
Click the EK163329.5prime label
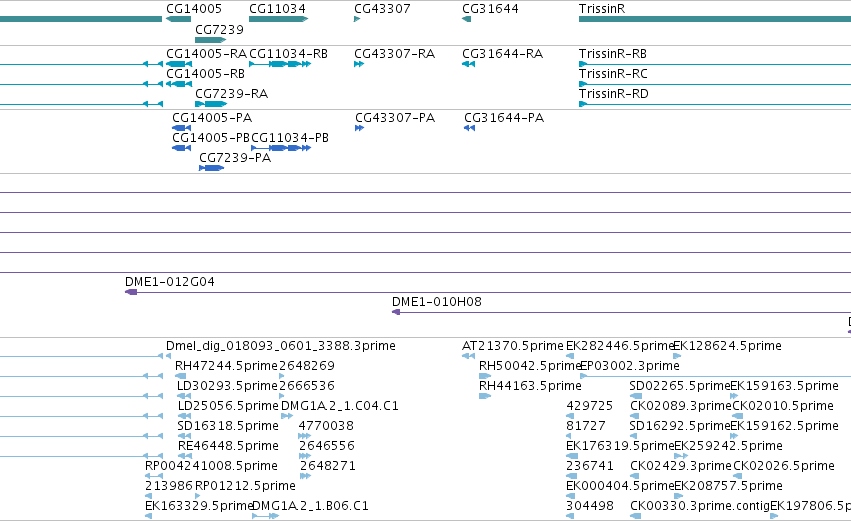[199, 506]
